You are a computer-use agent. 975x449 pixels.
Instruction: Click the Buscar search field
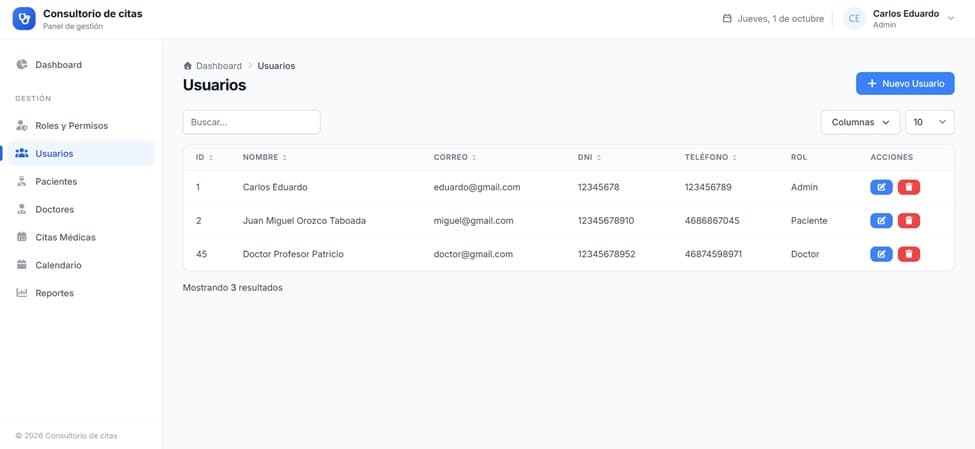pyautogui.click(x=251, y=123)
